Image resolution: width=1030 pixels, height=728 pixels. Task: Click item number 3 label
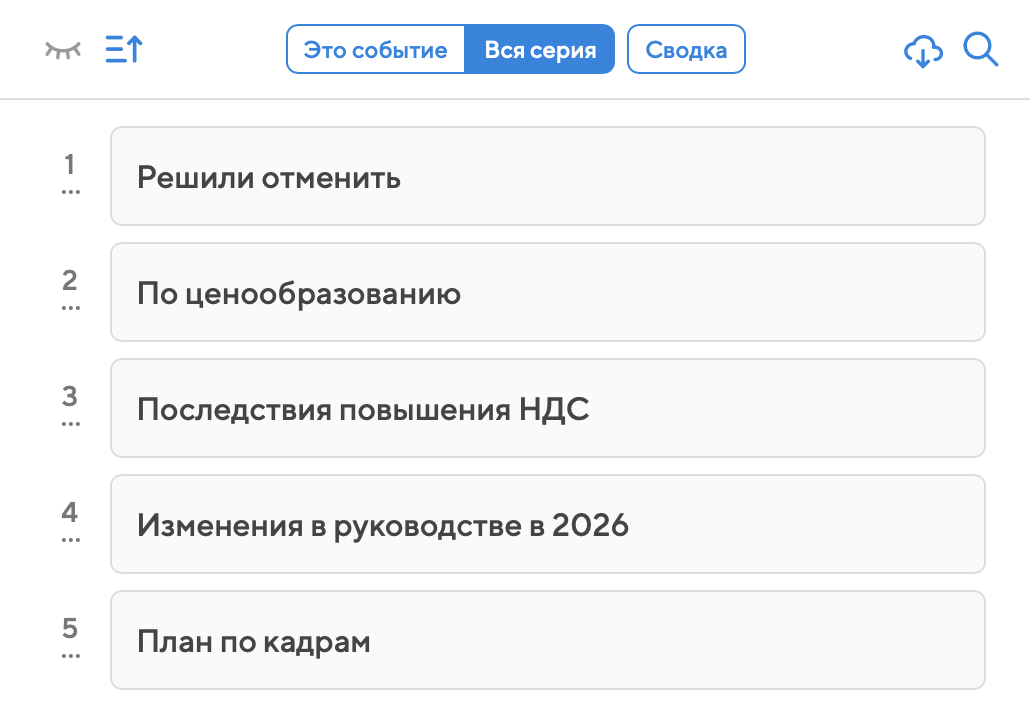[70, 395]
